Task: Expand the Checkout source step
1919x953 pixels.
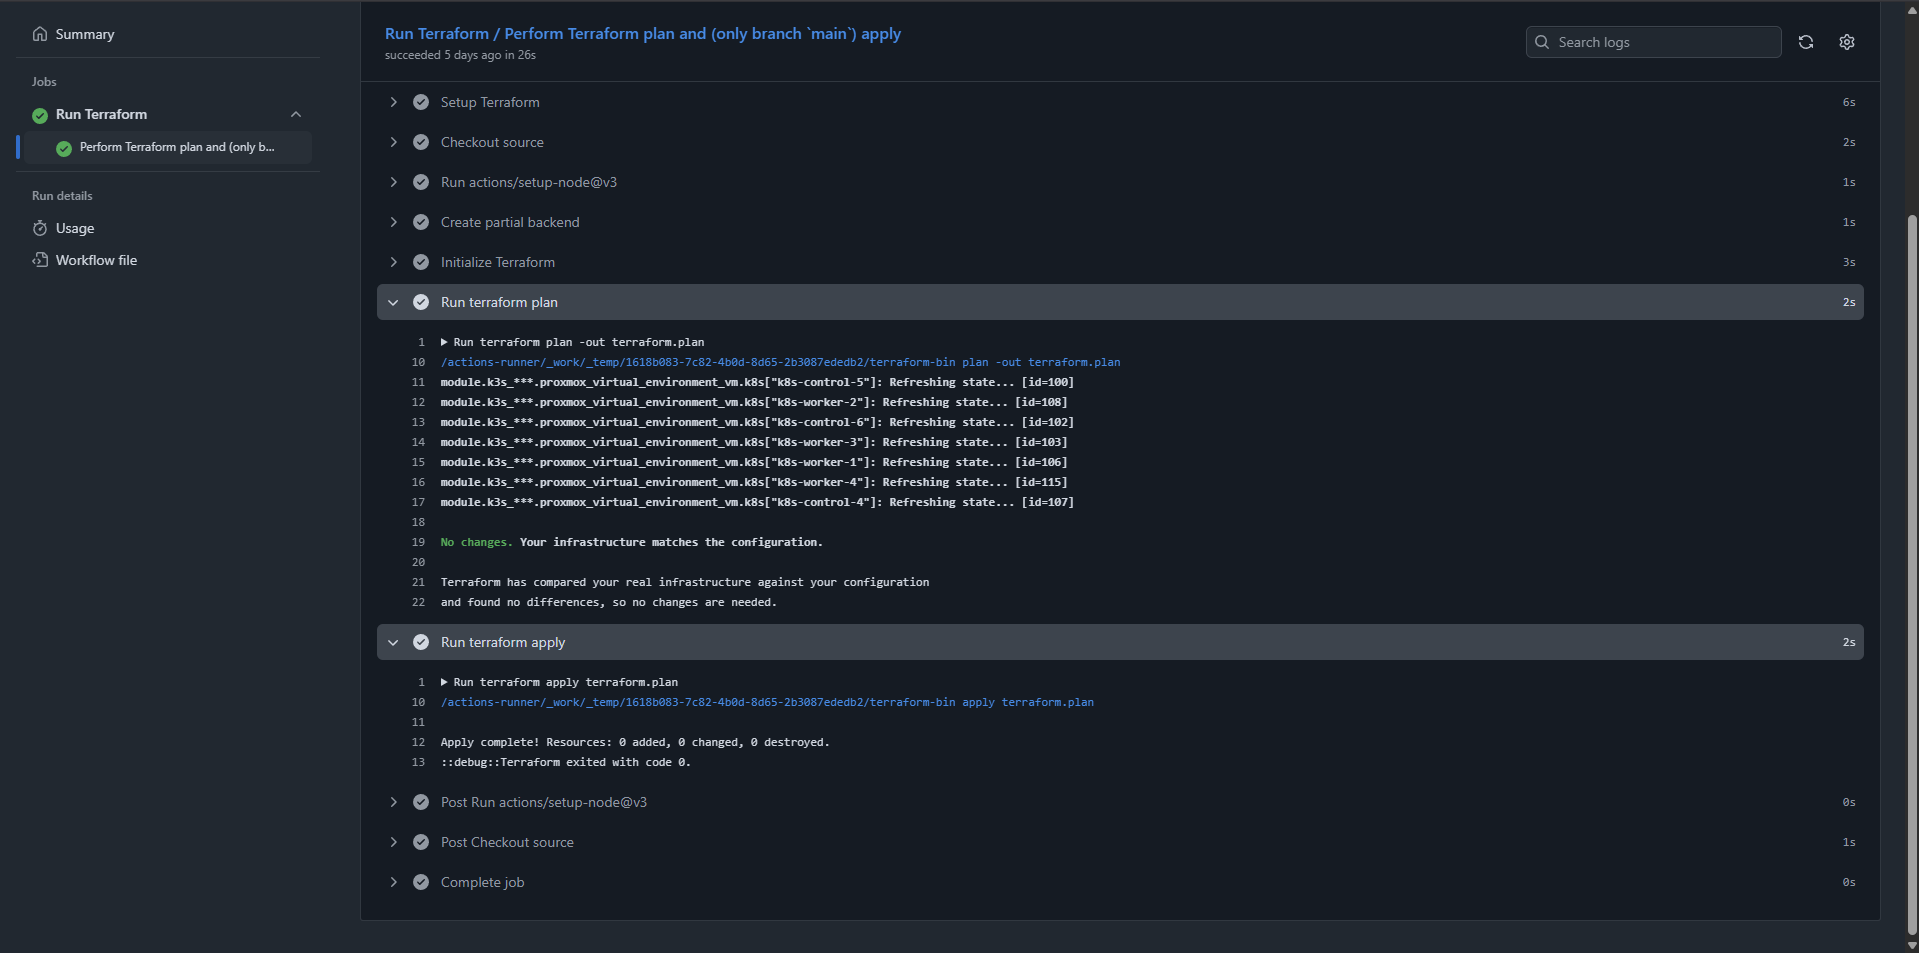Action: [x=394, y=142]
